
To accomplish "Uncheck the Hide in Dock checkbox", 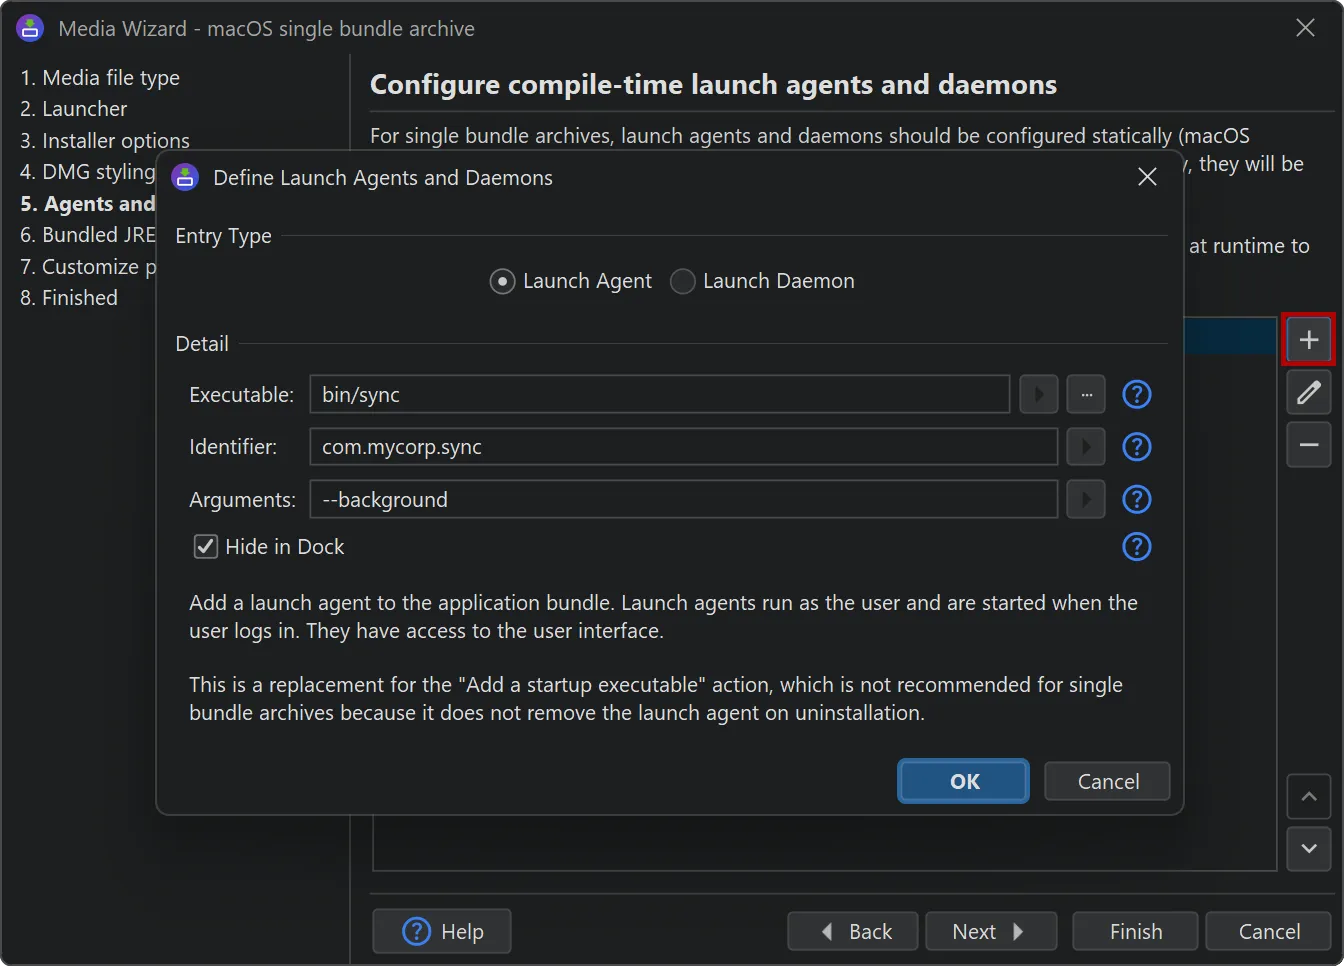I will click(x=206, y=547).
